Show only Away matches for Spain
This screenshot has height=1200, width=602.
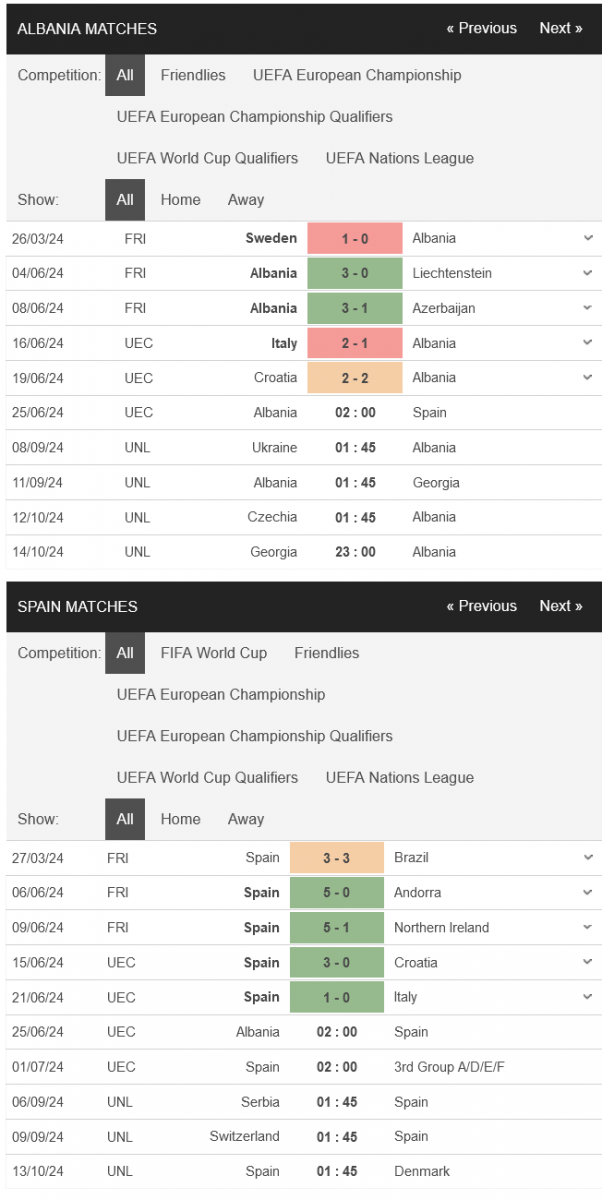click(x=246, y=819)
